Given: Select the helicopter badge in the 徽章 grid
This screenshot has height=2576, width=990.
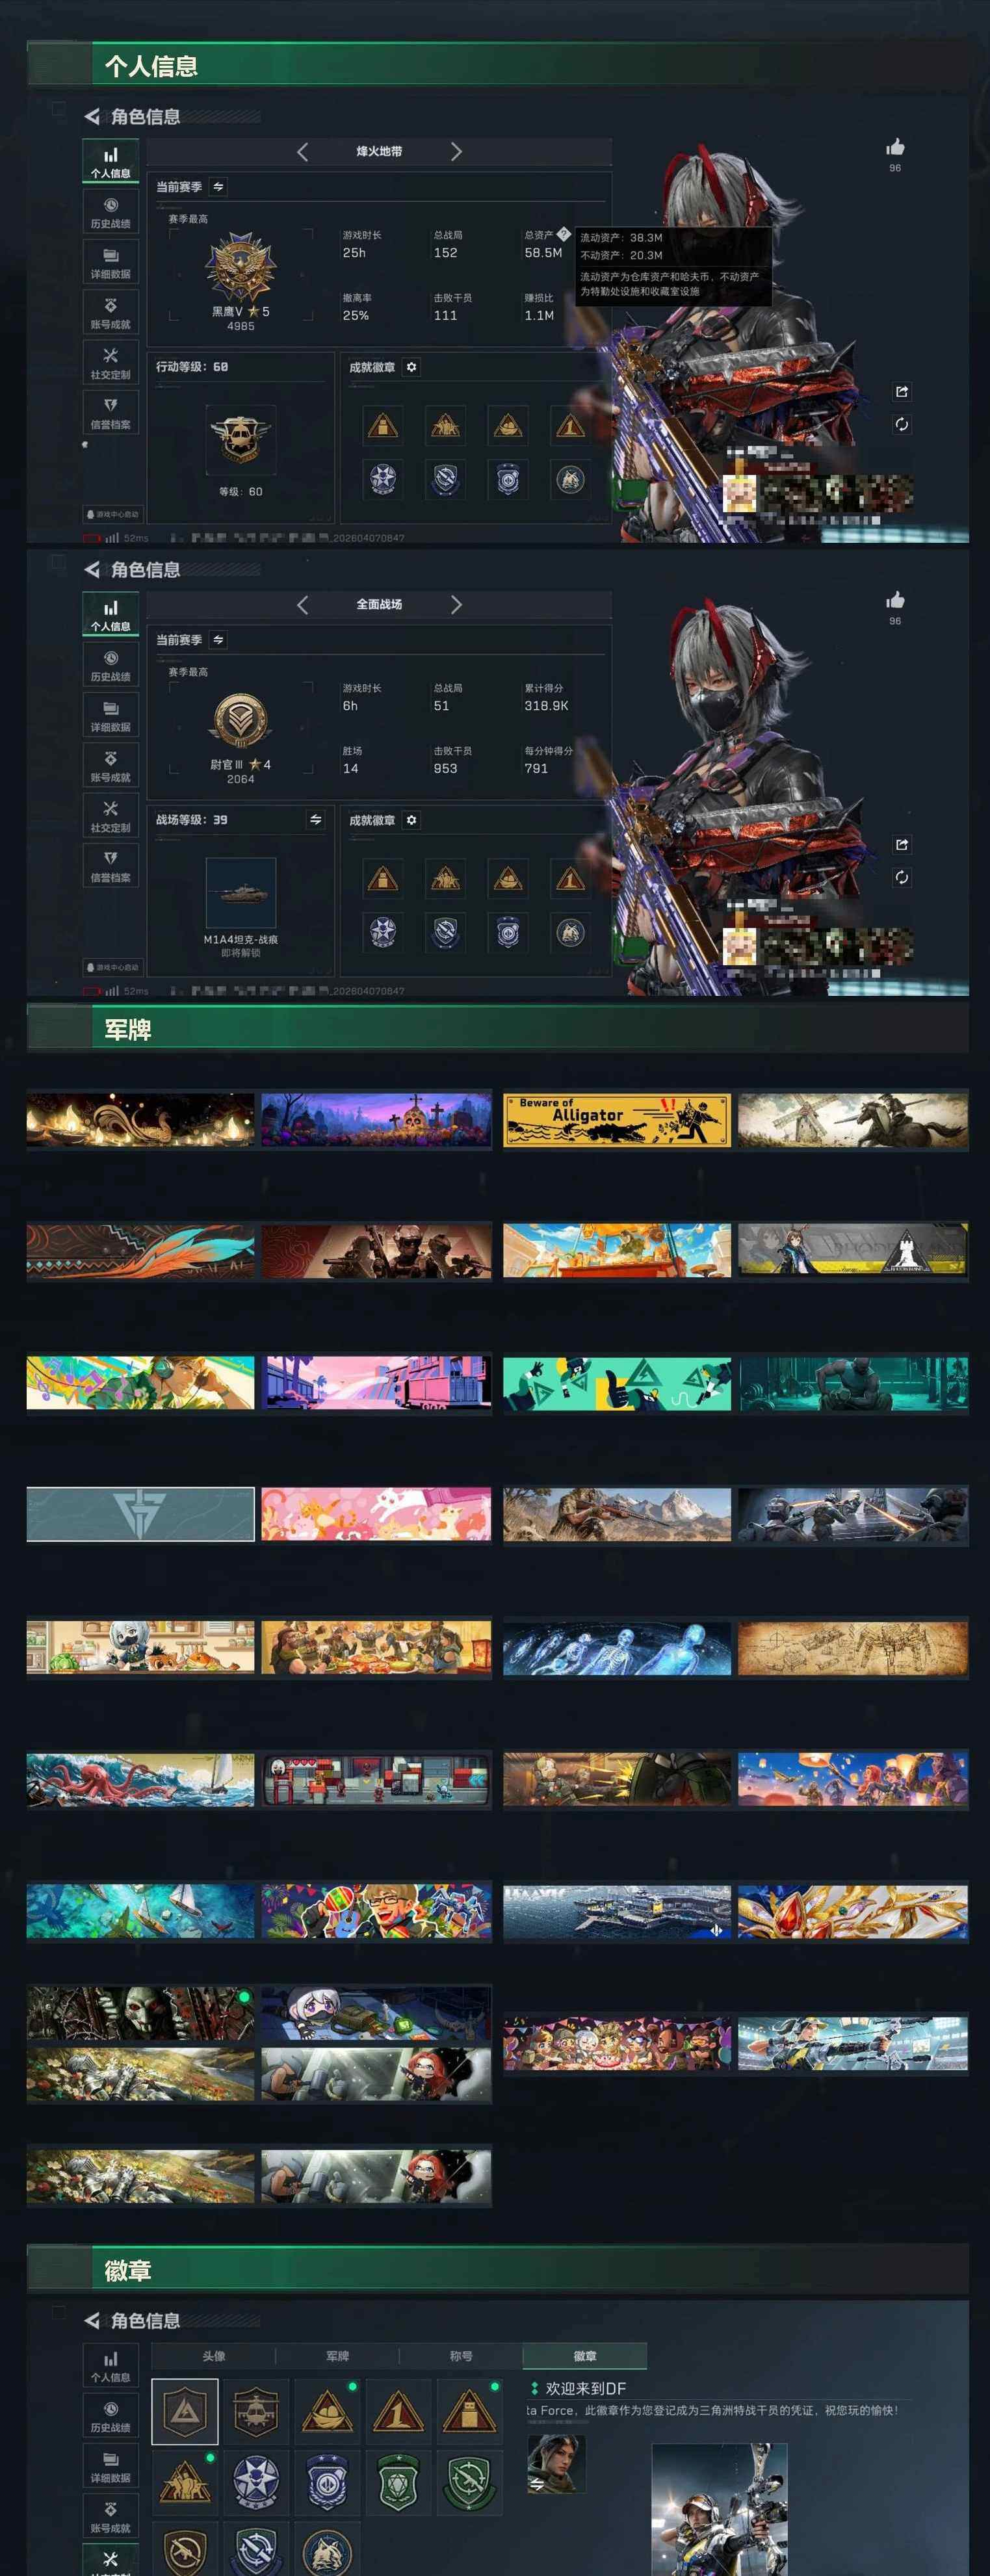Looking at the screenshot, I should pyautogui.click(x=256, y=2412).
